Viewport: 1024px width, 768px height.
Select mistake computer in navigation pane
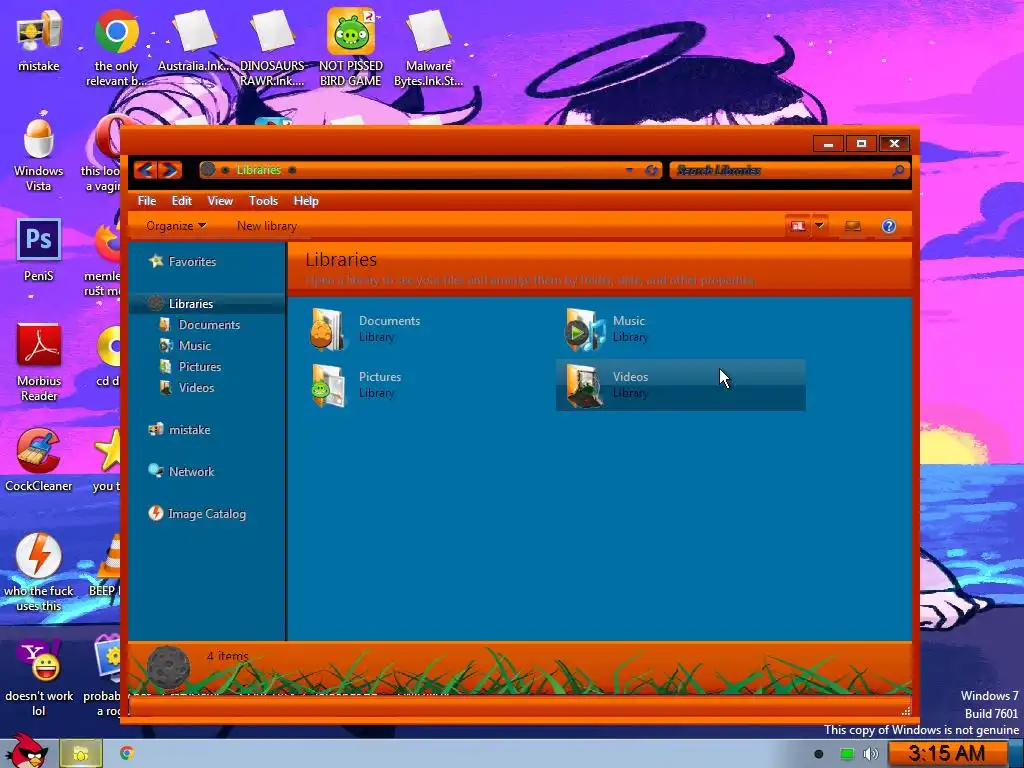click(x=180, y=430)
